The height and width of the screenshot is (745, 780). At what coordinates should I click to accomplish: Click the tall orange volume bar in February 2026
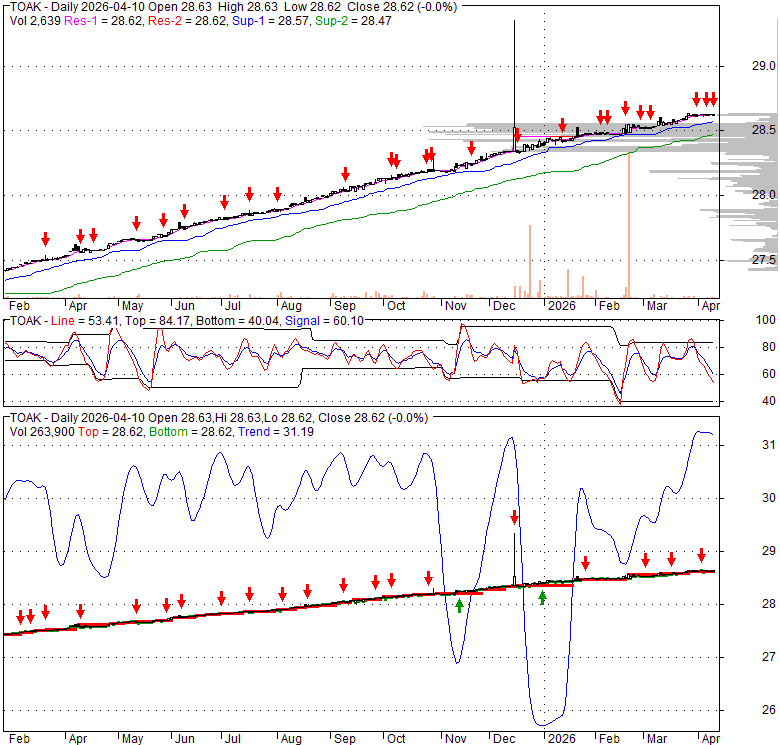pyautogui.click(x=628, y=225)
